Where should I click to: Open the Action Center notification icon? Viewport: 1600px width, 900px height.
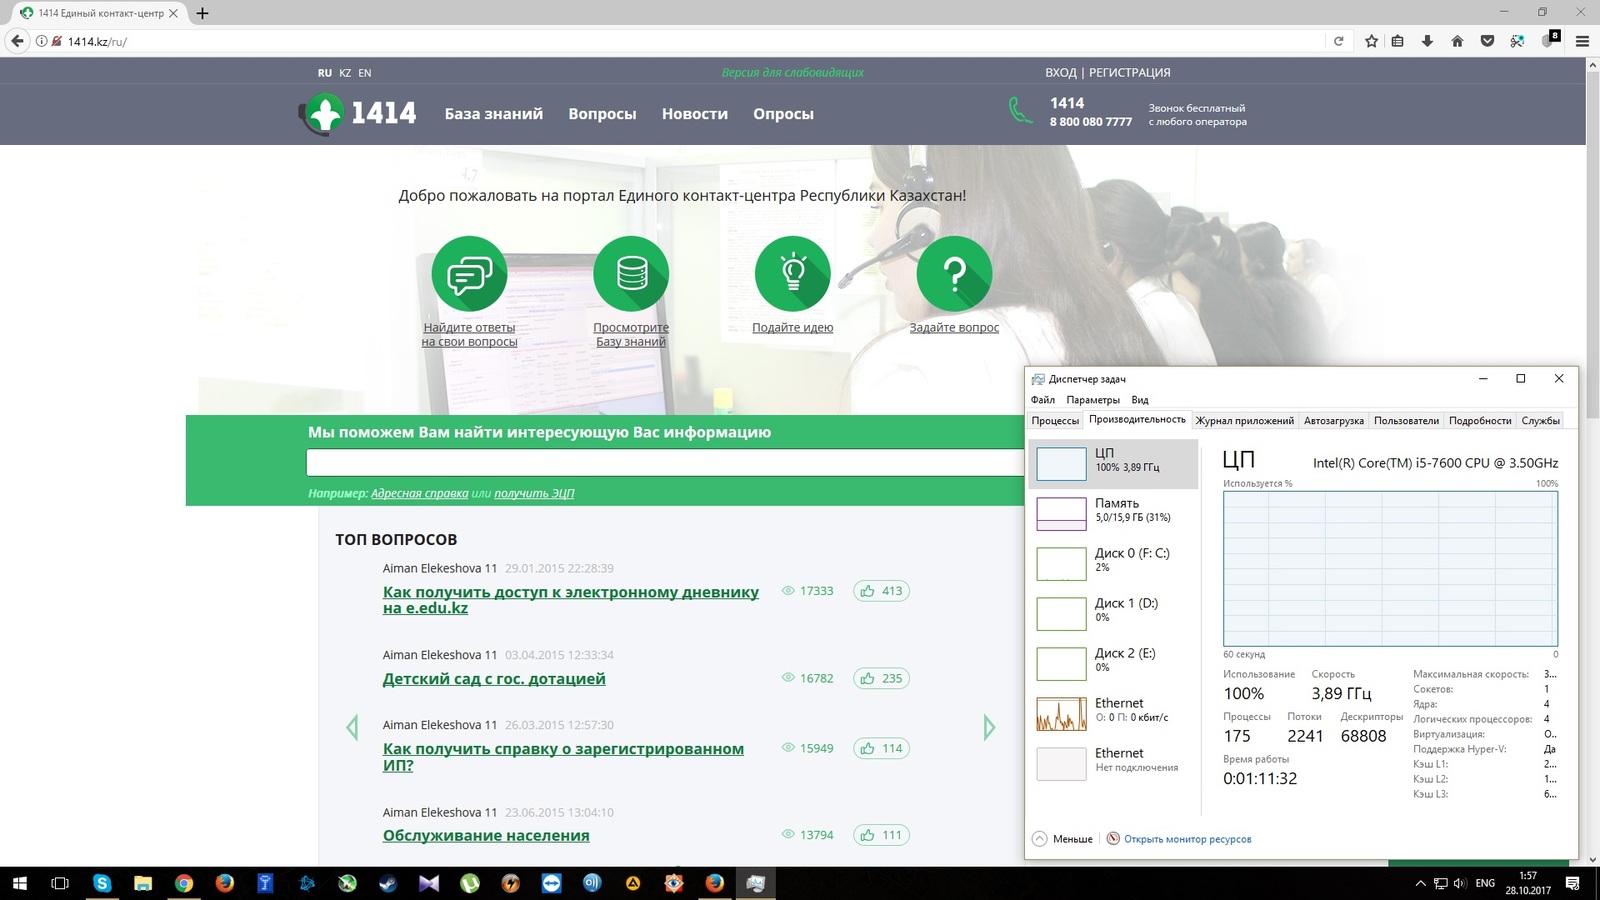1573,883
